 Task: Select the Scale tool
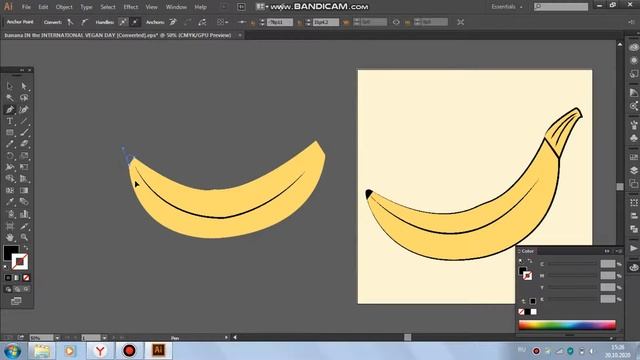pyautogui.click(x=24, y=156)
